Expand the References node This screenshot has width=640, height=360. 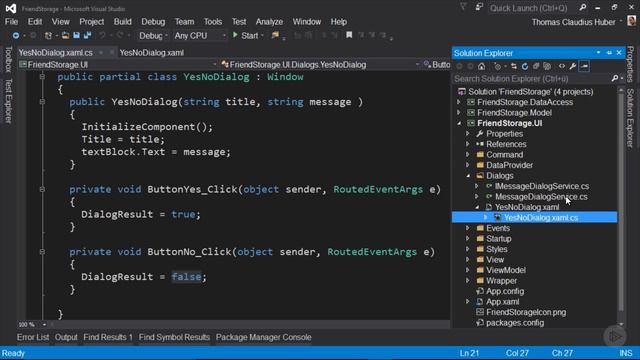click(x=468, y=144)
